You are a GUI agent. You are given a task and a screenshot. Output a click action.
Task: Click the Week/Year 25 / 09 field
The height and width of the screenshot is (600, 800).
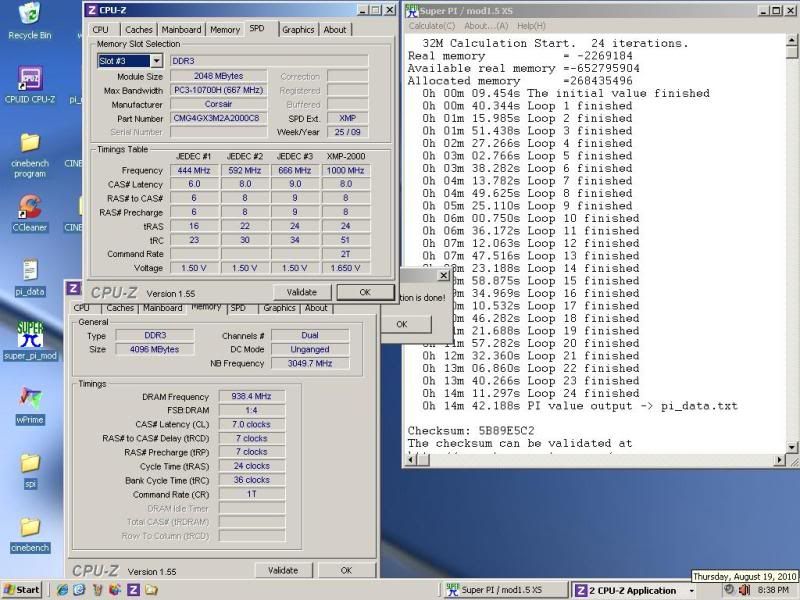347,132
